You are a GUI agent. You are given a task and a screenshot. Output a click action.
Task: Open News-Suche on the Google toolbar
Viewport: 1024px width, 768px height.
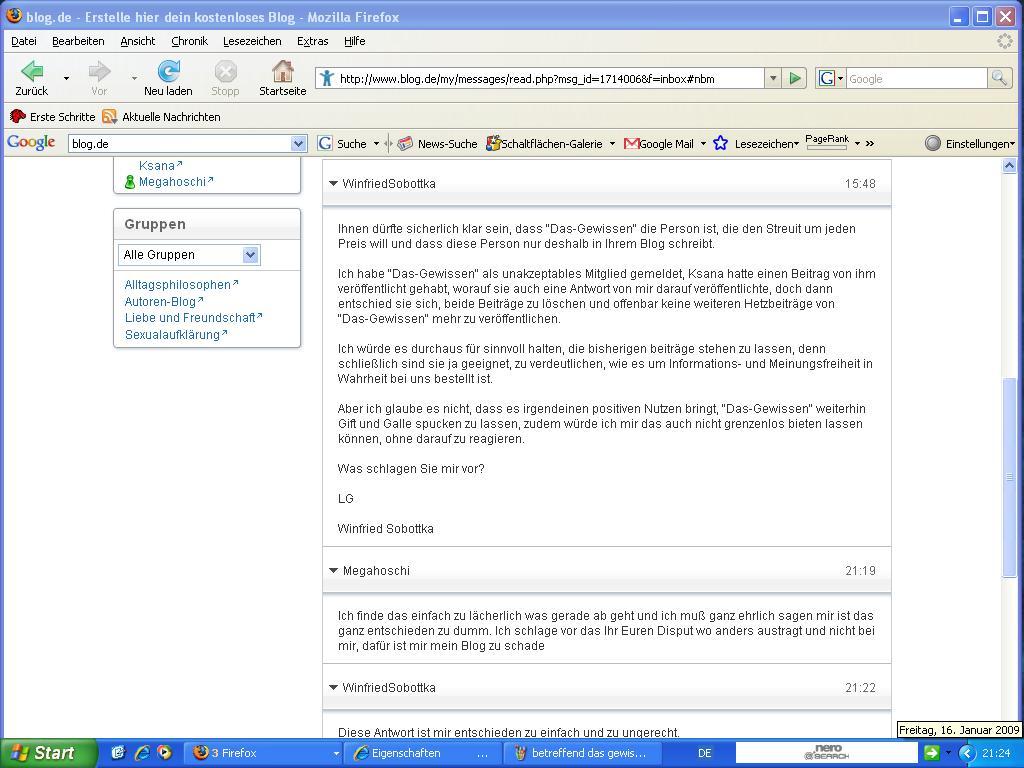tap(438, 144)
